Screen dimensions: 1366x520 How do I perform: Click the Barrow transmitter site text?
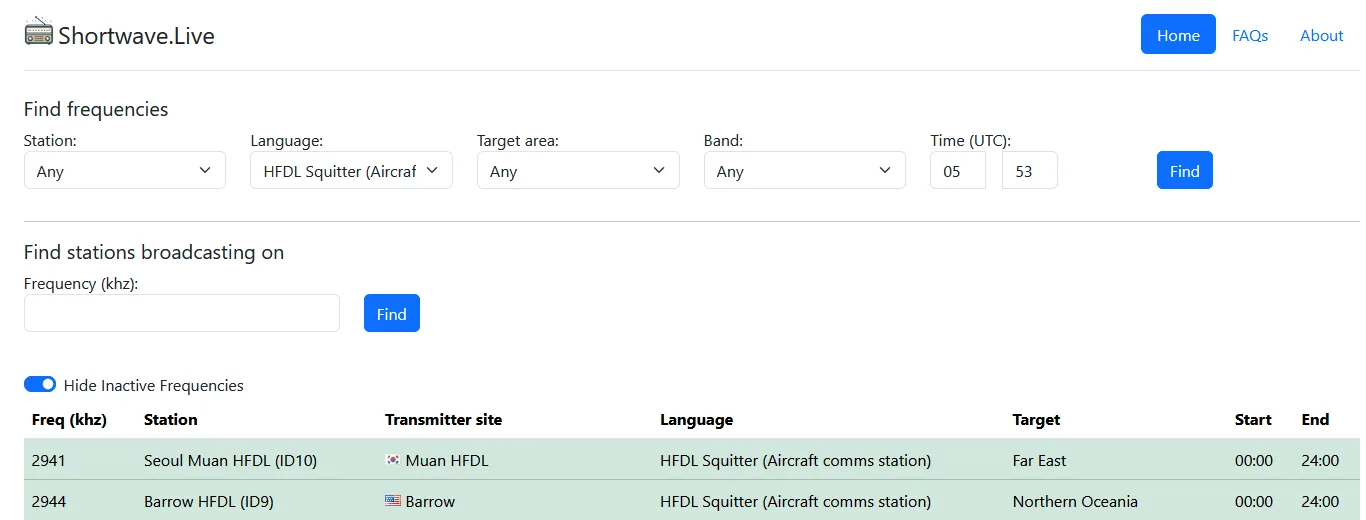(430, 502)
